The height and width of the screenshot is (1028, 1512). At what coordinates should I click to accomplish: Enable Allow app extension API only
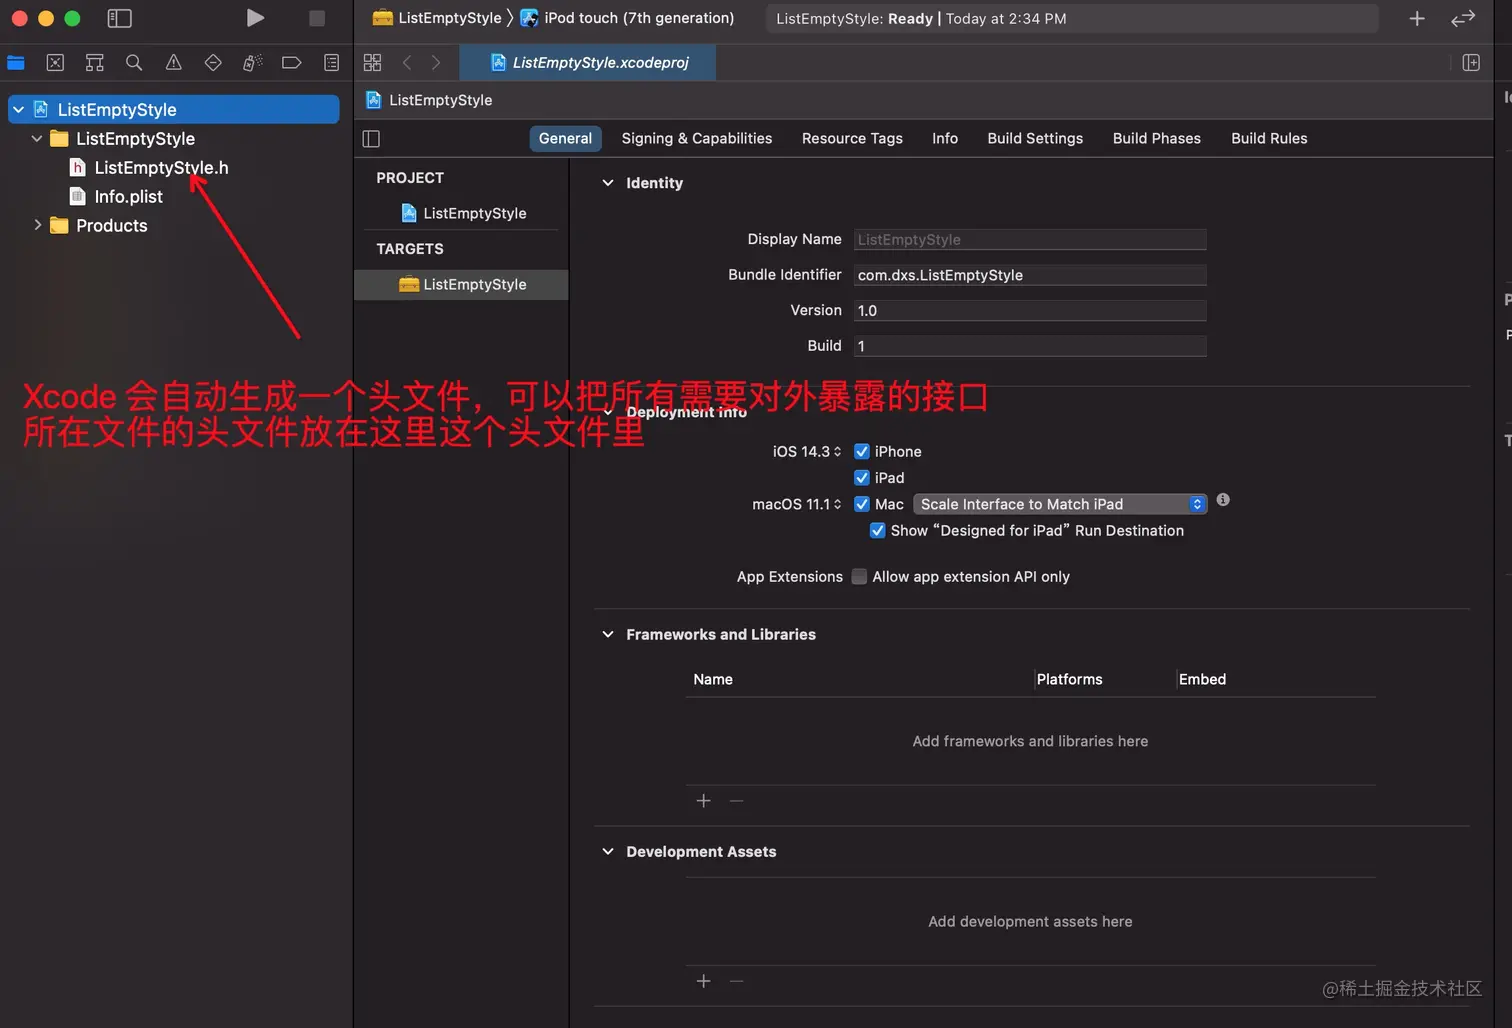pyautogui.click(x=859, y=577)
